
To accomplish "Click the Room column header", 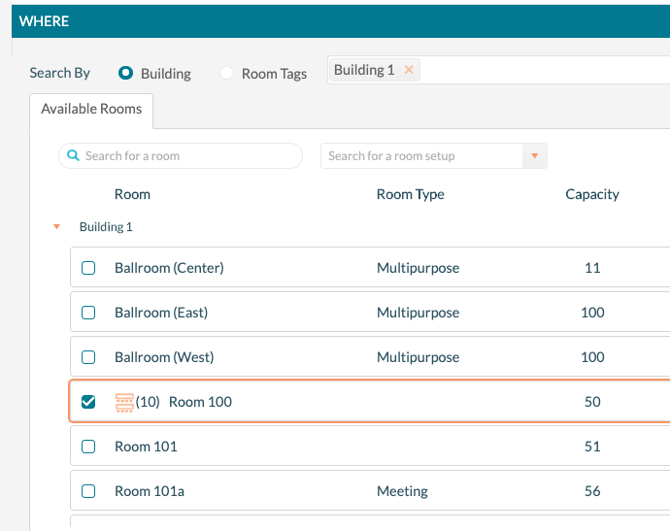I will (x=132, y=194).
